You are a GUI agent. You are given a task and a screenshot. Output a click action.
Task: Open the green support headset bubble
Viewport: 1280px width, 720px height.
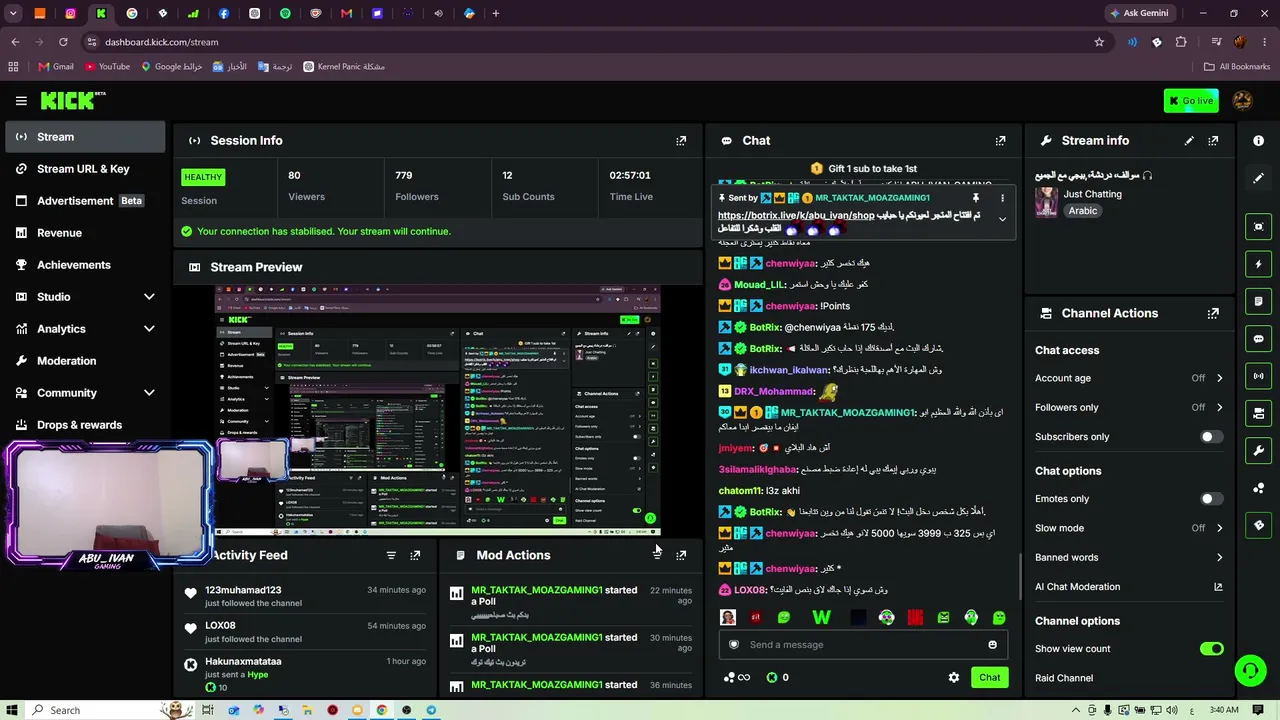[x=1250, y=670]
